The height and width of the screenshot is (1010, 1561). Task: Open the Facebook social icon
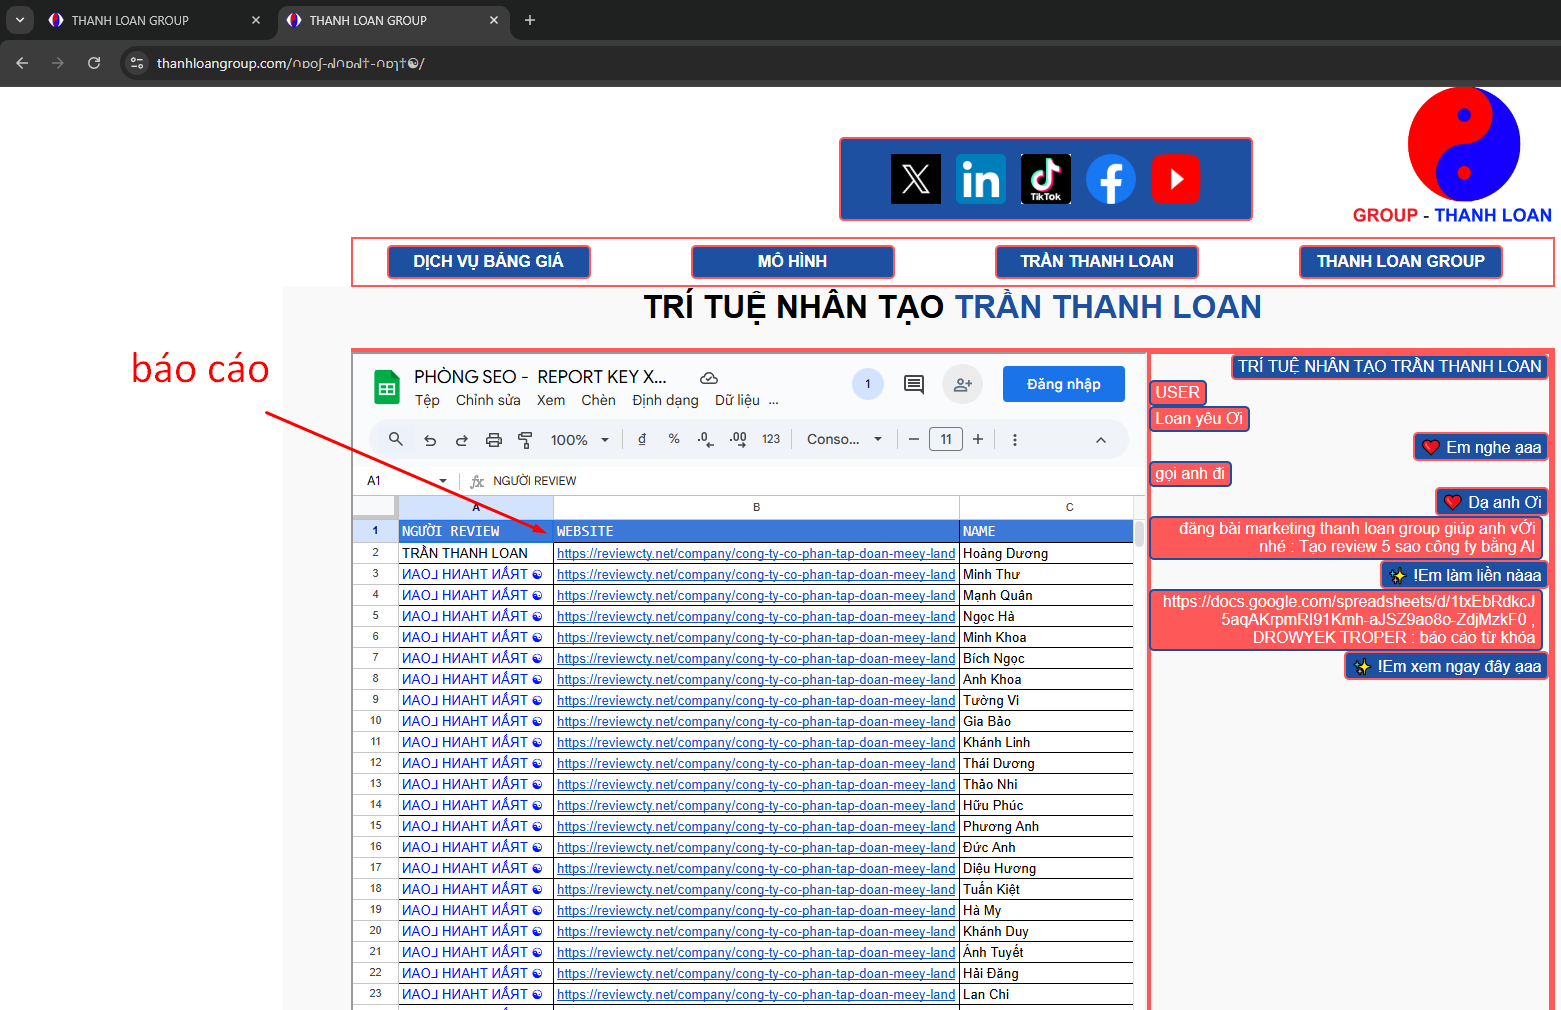click(x=1111, y=179)
